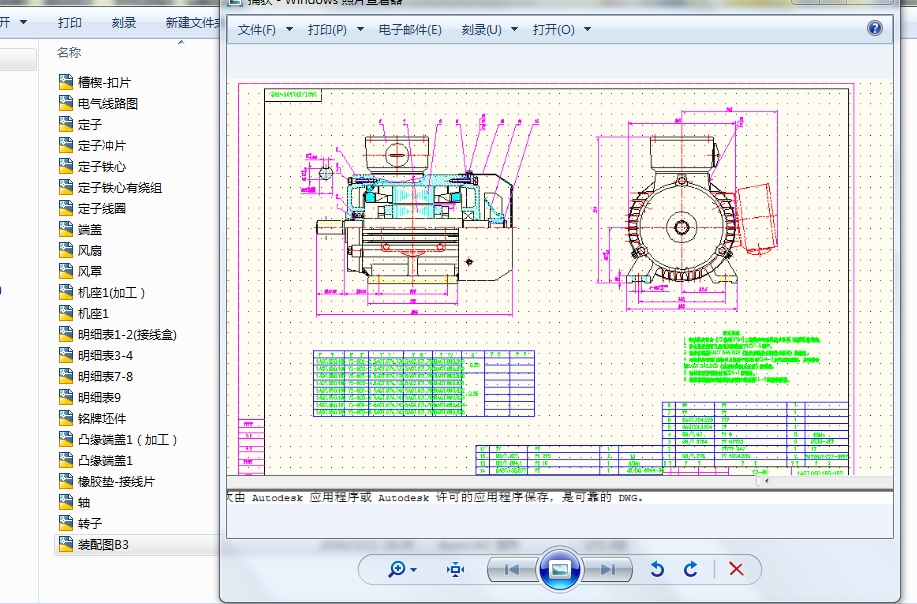The height and width of the screenshot is (604, 917).
Task: Rotate the image counterclockwise
Action: (x=657, y=569)
